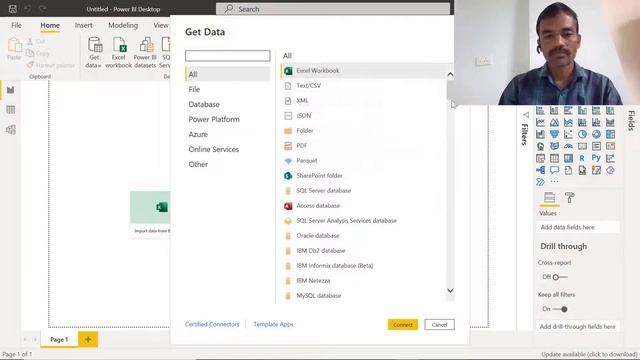The height and width of the screenshot is (360, 640).
Task: Add a new page with plus button
Action: [88, 339]
